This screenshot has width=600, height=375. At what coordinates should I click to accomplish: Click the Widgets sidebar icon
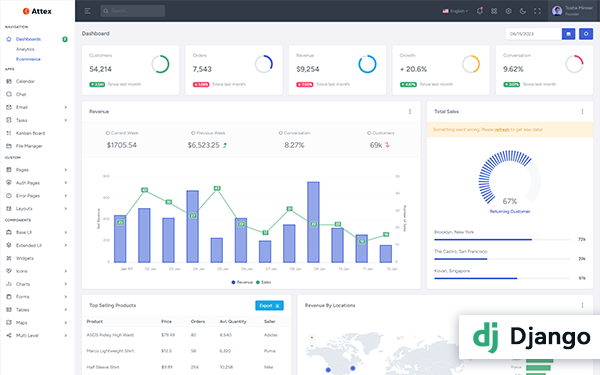[9, 258]
